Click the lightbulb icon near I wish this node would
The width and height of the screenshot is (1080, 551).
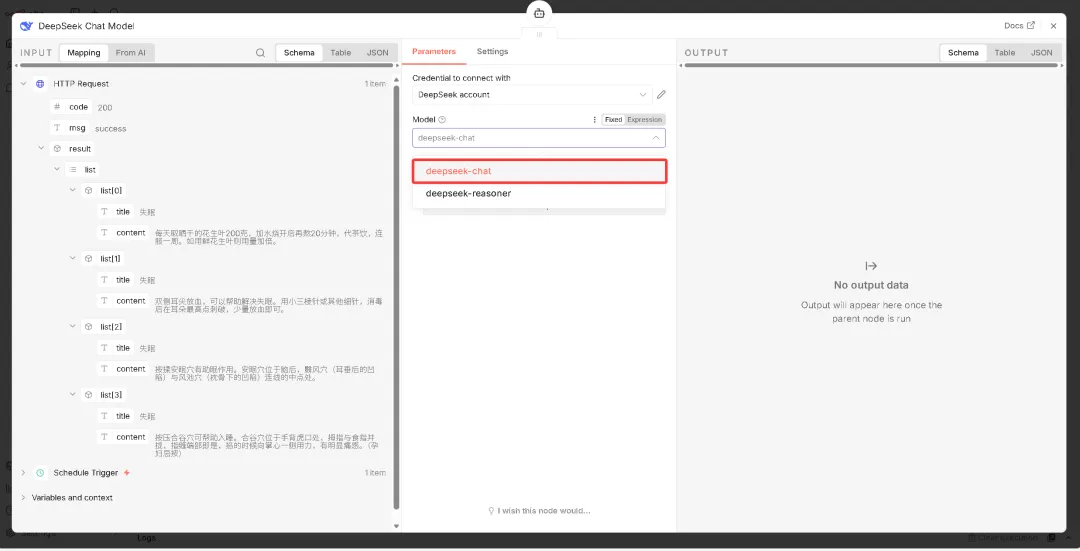tap(491, 510)
